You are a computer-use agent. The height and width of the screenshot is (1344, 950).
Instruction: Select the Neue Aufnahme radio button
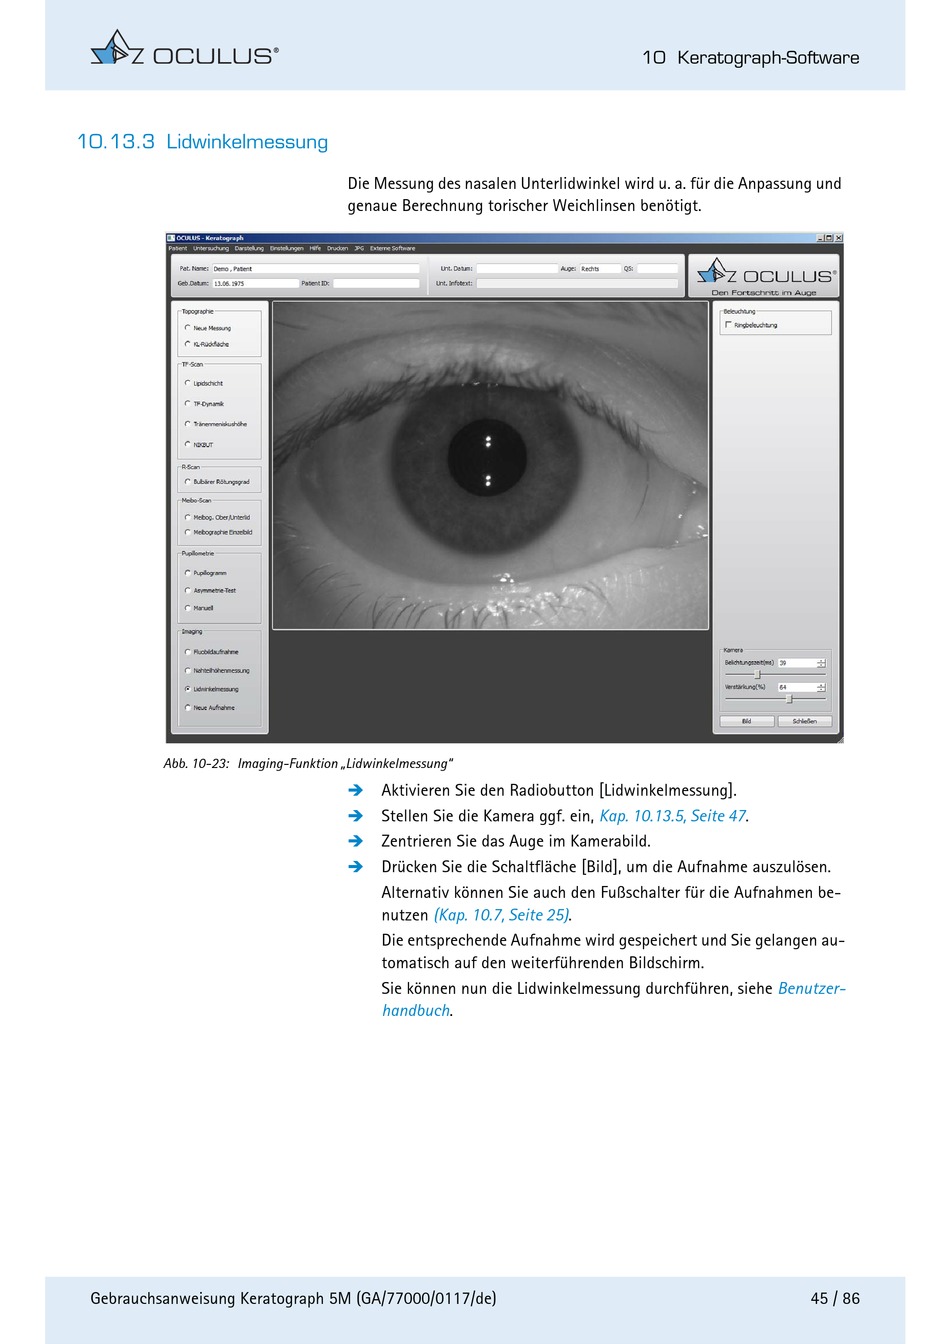point(187,708)
